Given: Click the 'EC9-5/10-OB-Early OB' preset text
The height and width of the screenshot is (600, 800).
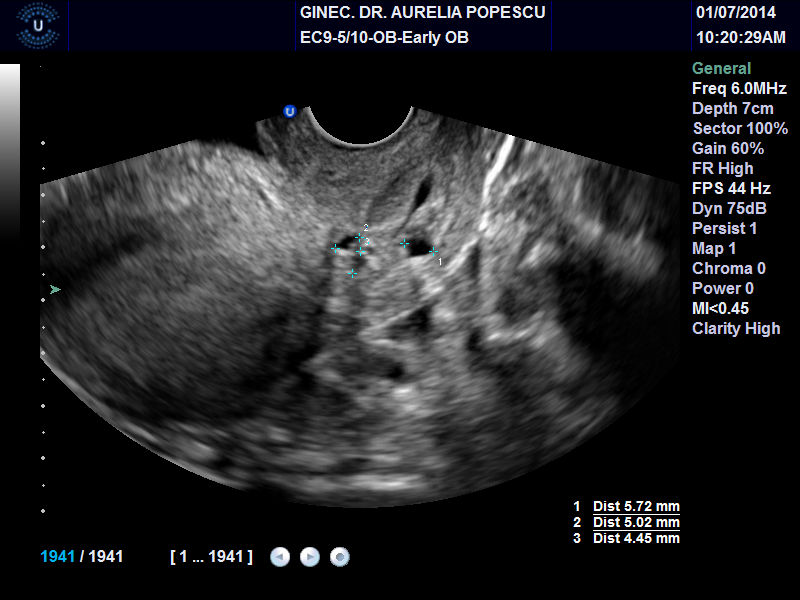Looking at the screenshot, I should pos(384,37).
